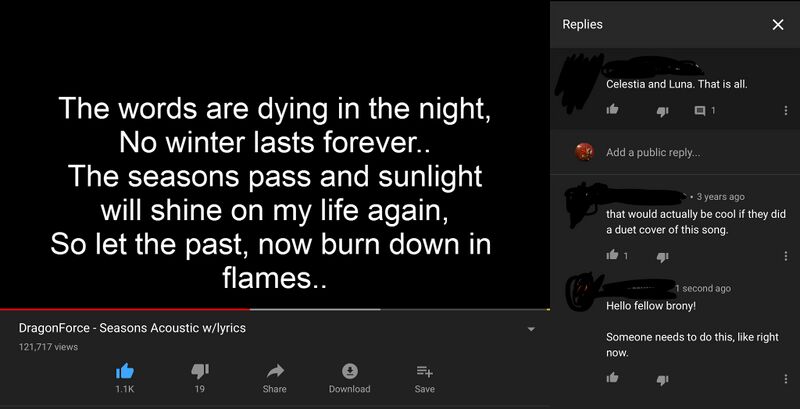Download the video

[349, 370]
